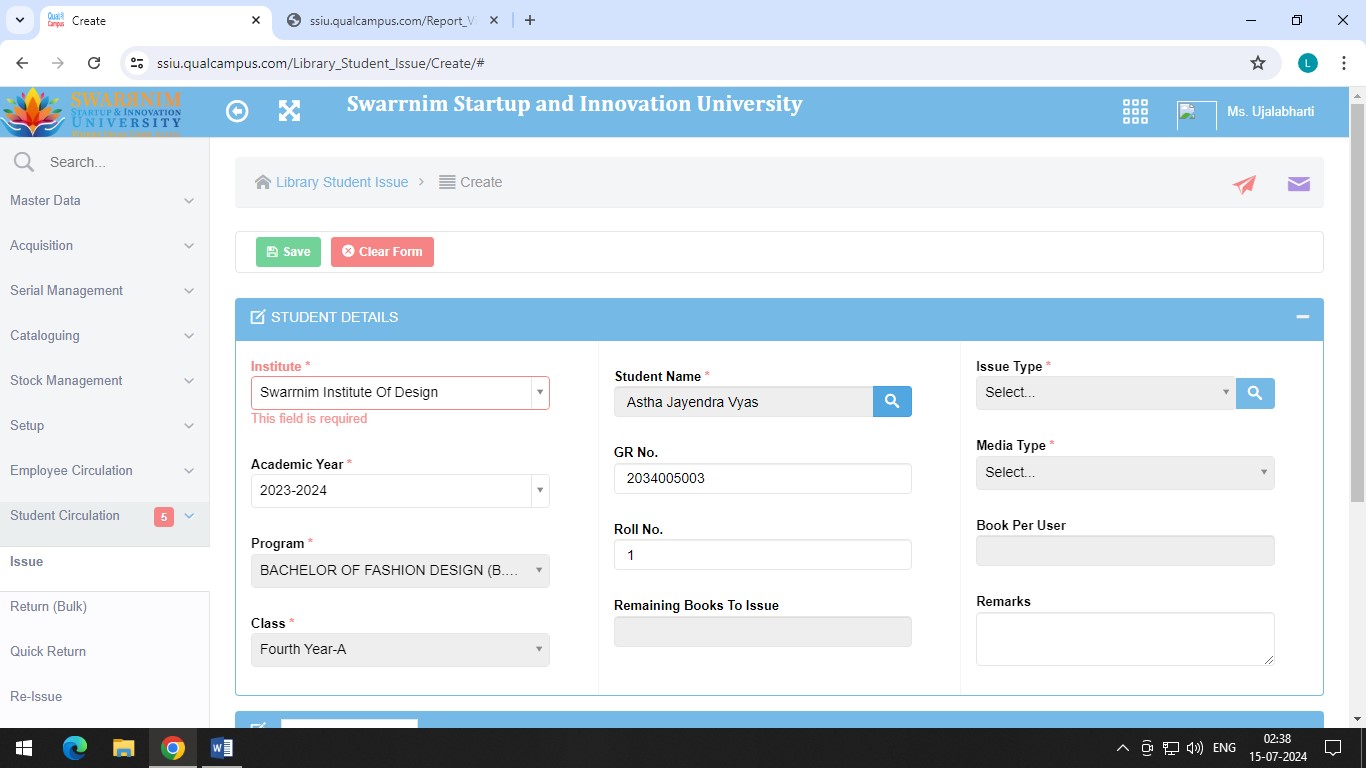Select Return (Bulk) in sidebar
This screenshot has height=768, width=1366.
click(104, 607)
